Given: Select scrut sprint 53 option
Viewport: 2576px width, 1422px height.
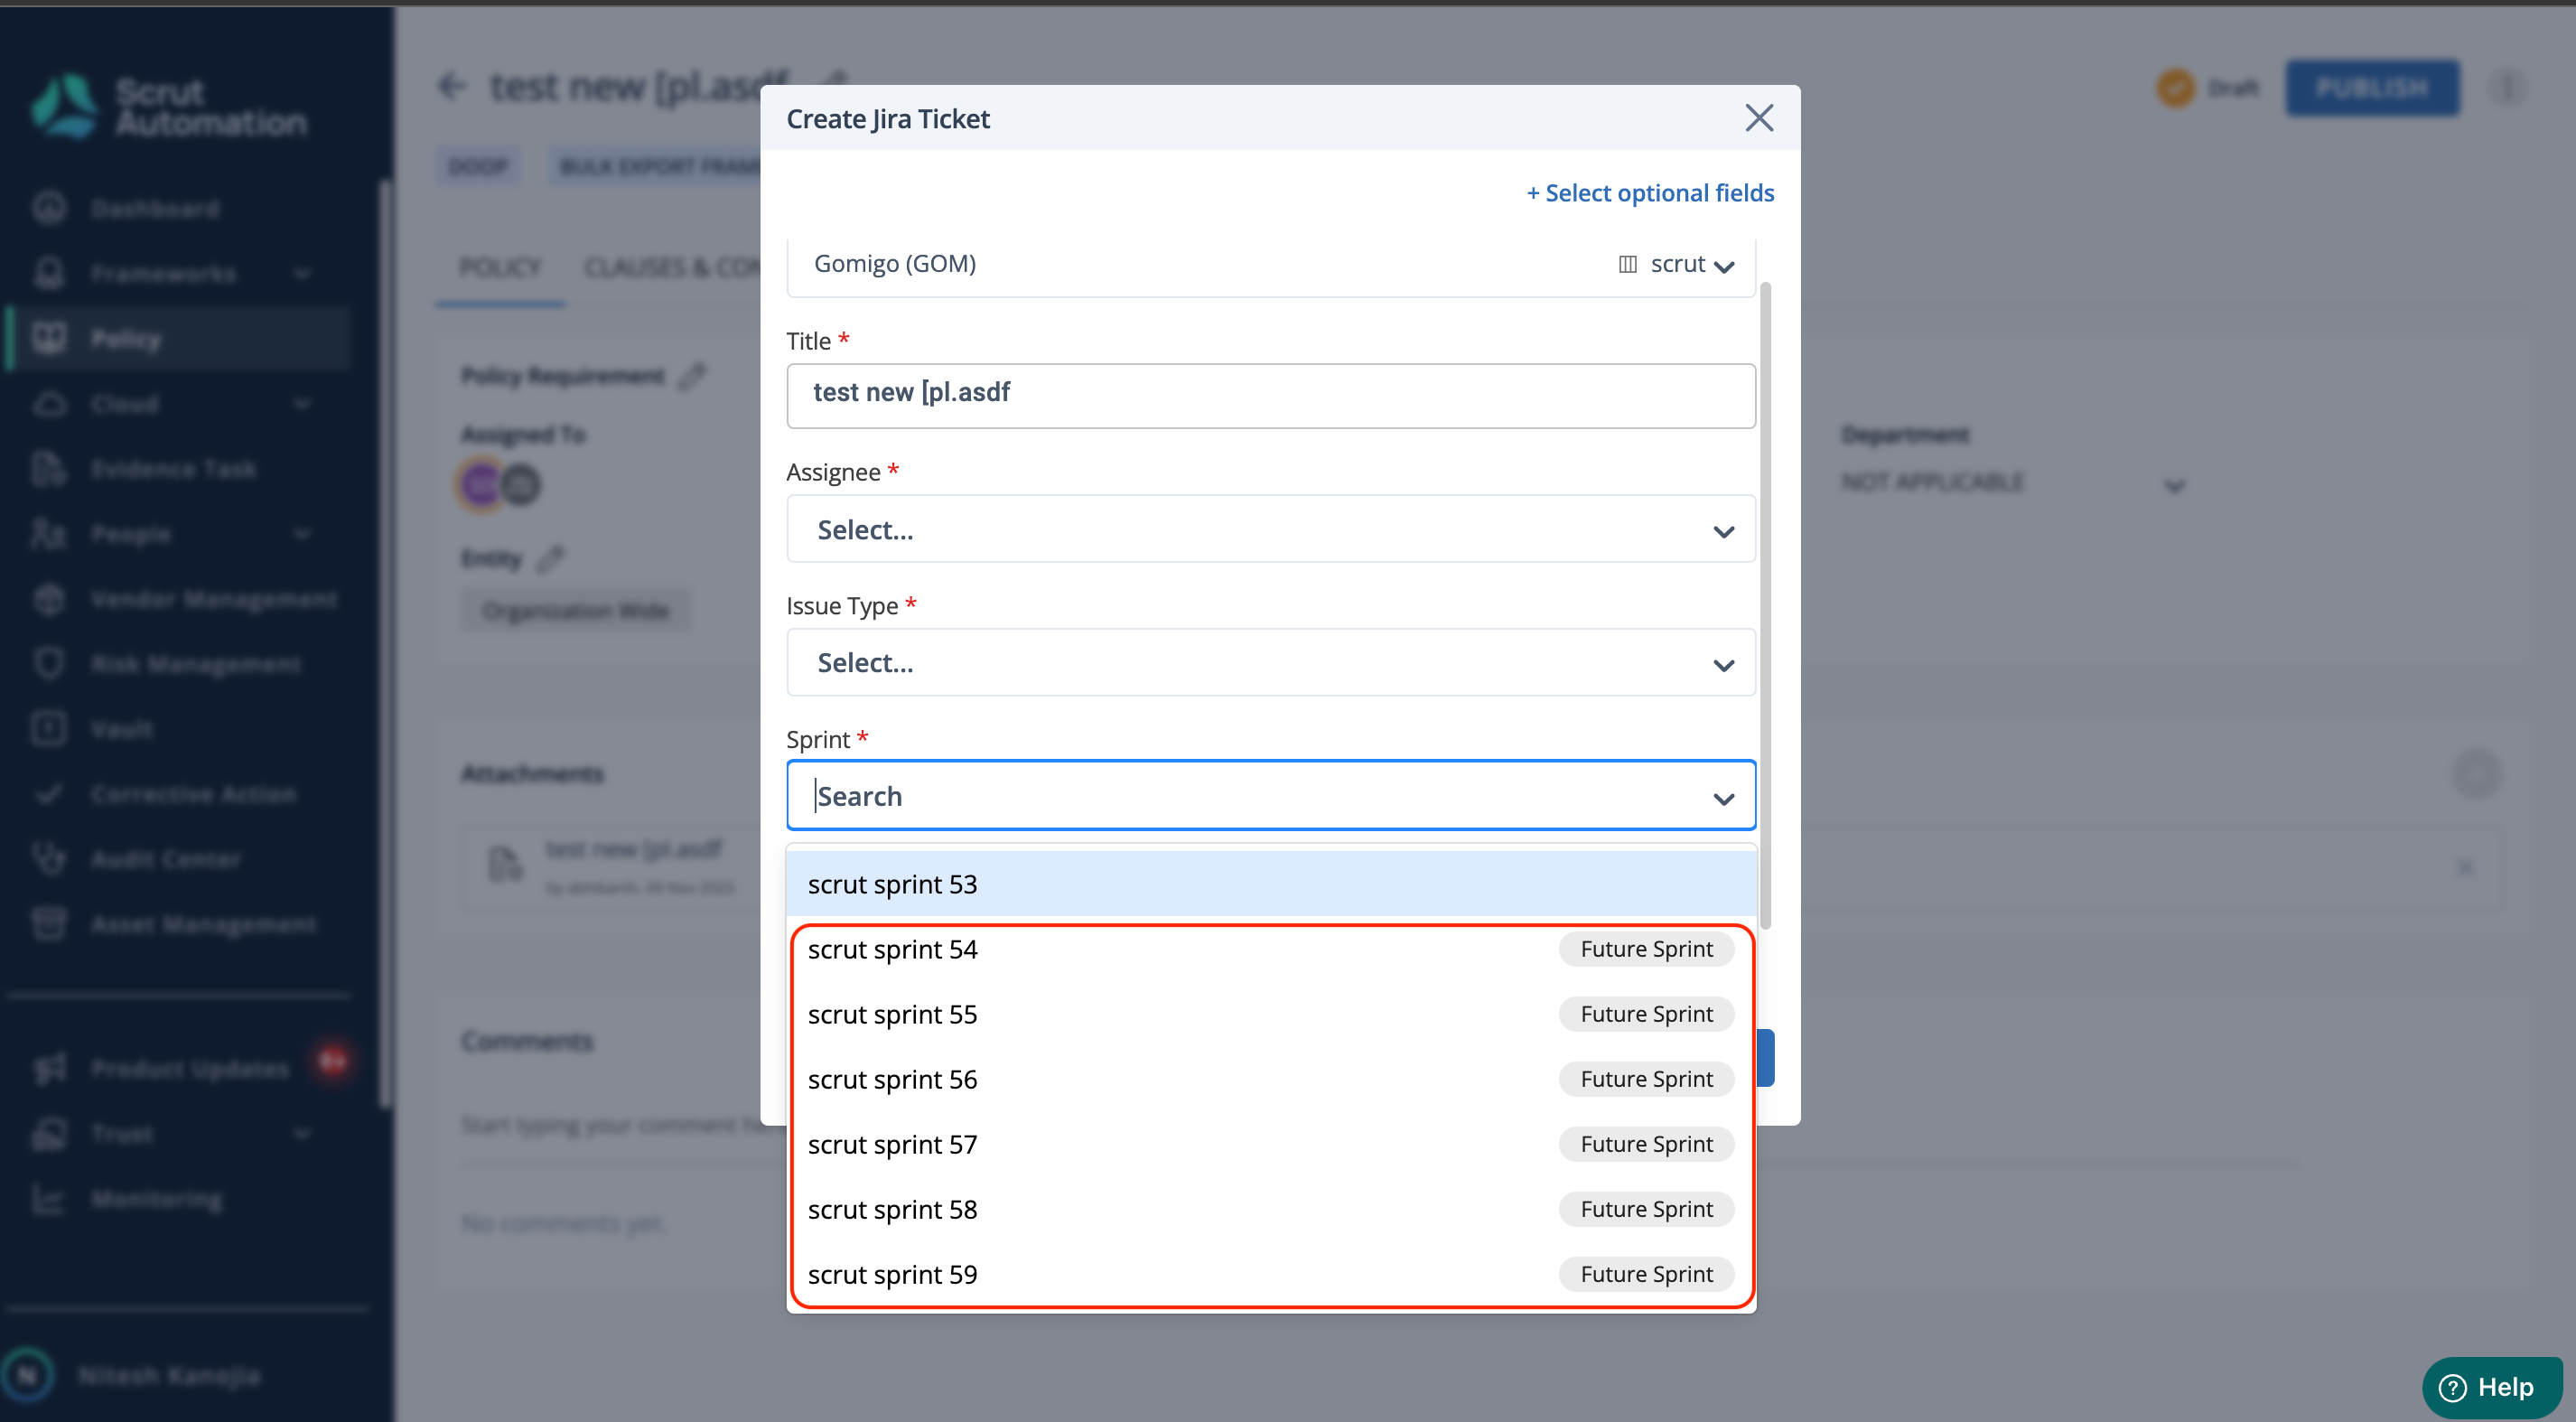Looking at the screenshot, I should coord(1270,884).
